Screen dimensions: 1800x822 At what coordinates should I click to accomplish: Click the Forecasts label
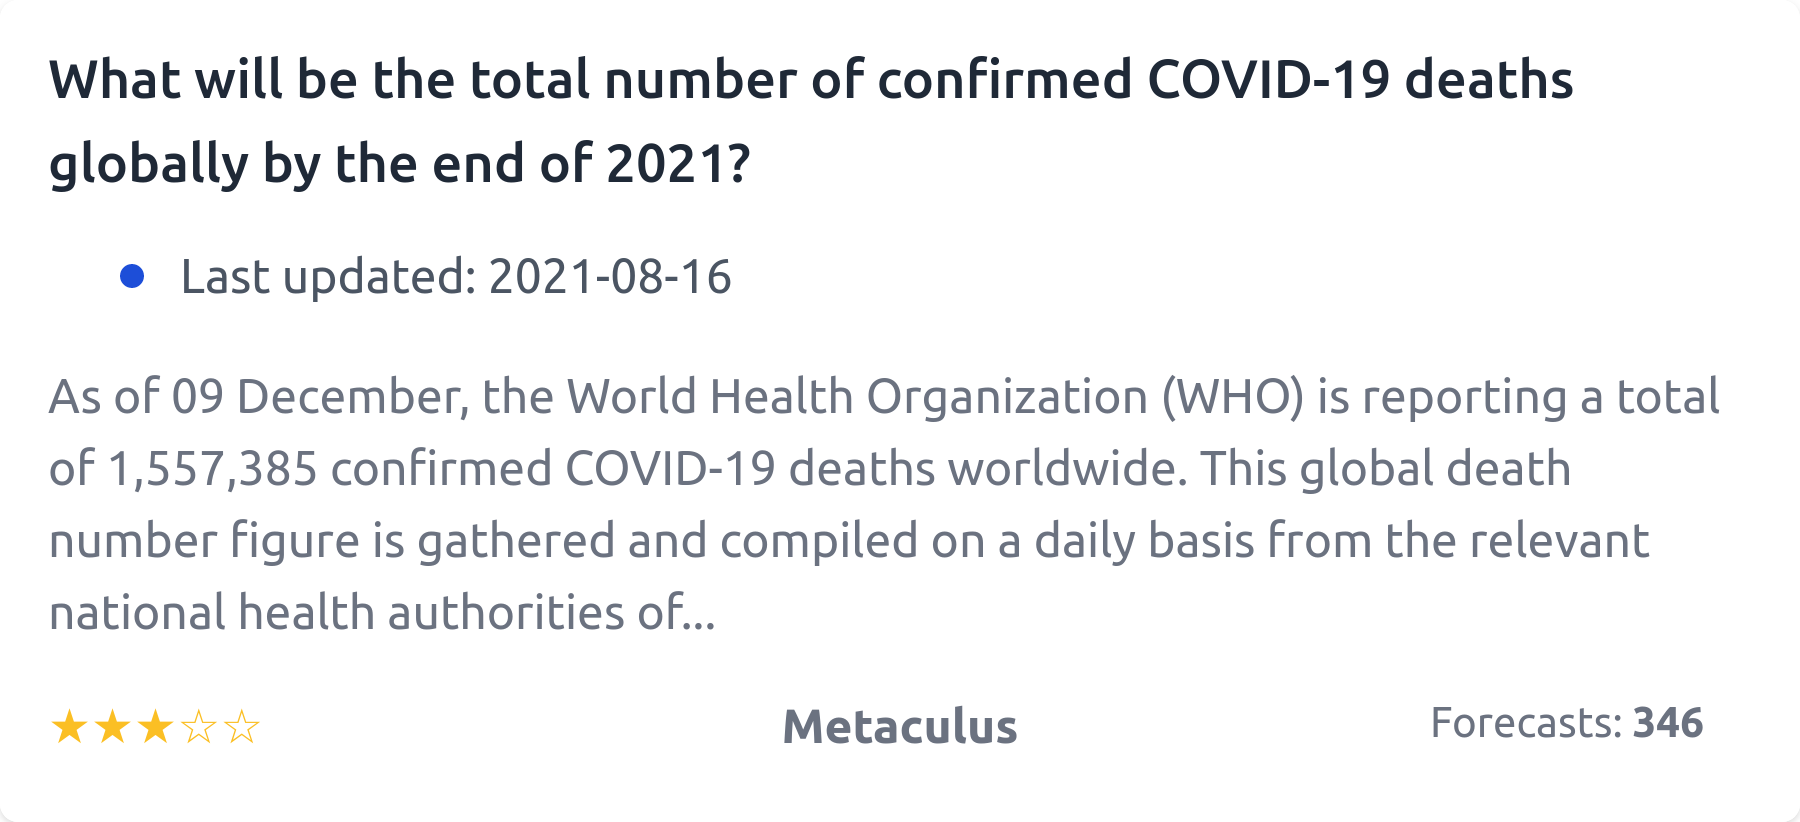click(x=1525, y=723)
